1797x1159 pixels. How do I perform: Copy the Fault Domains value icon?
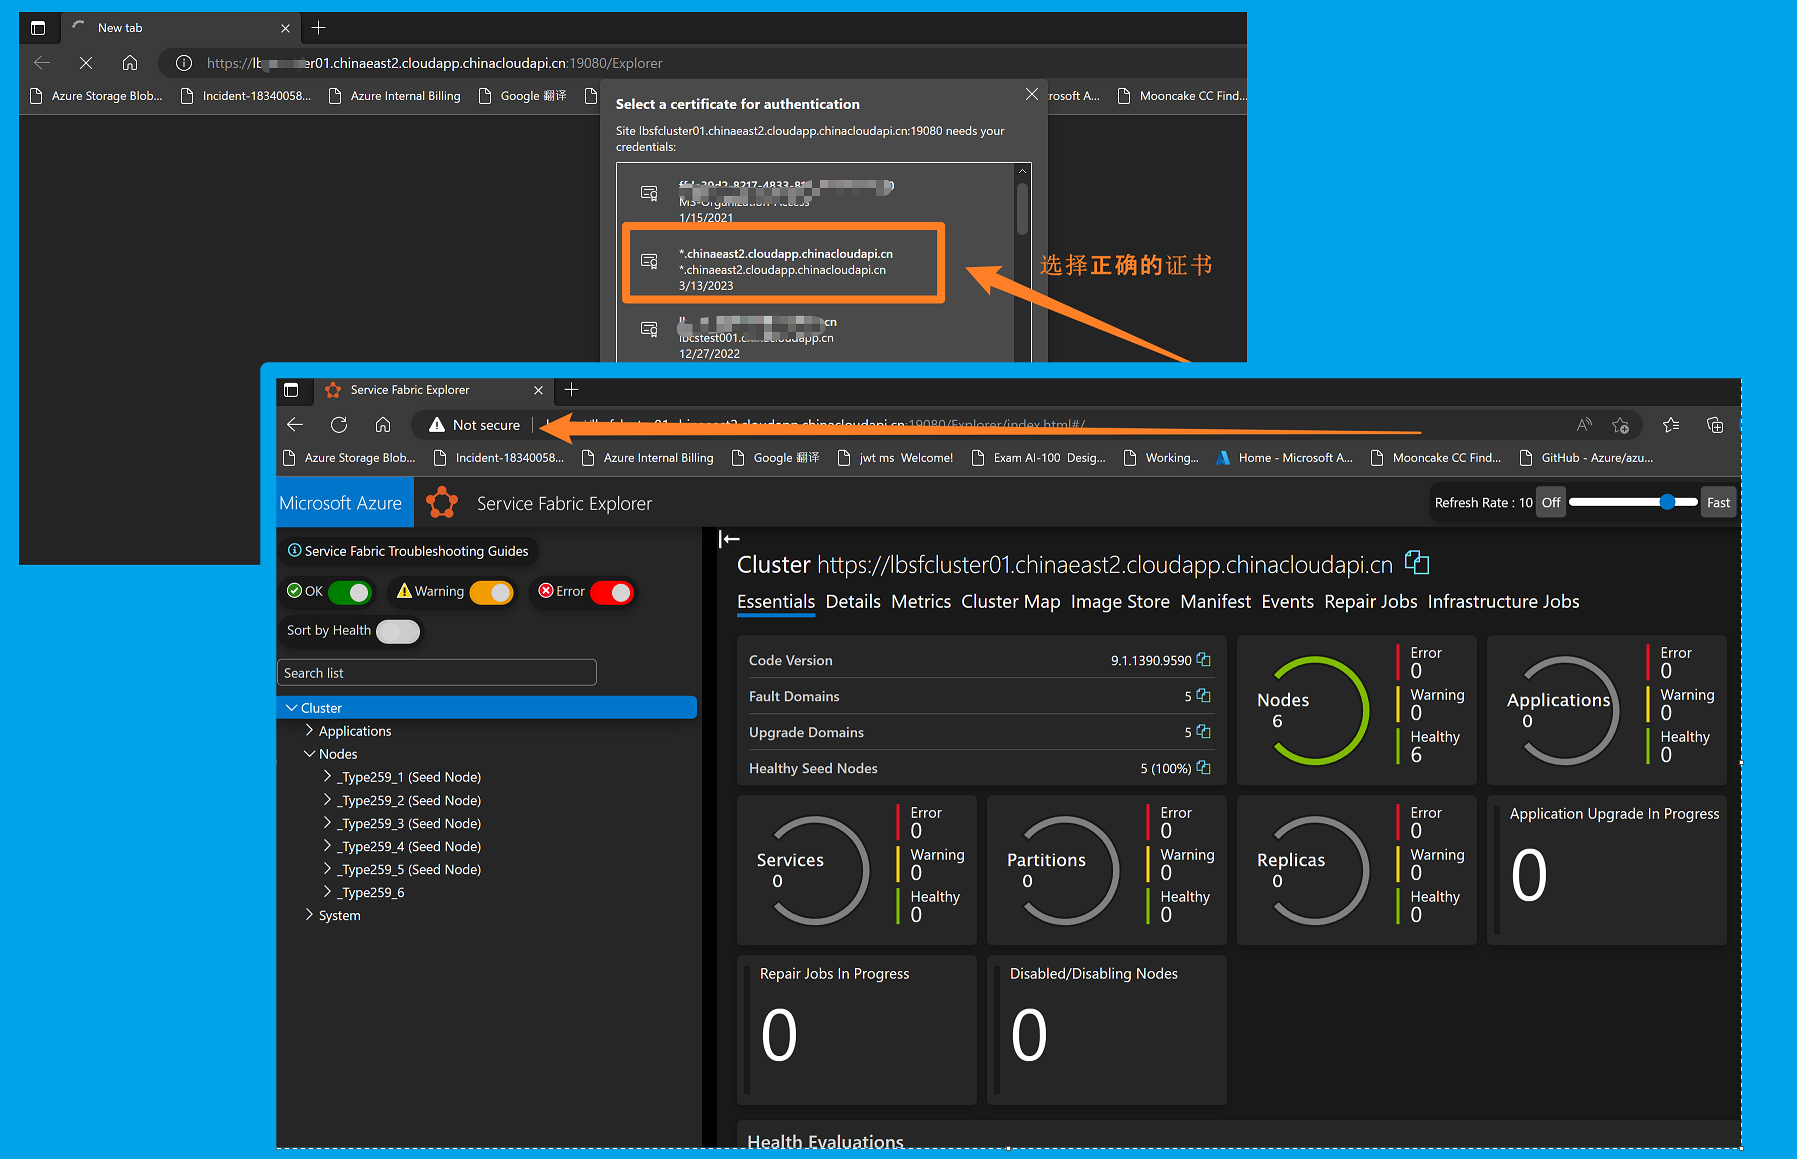[1203, 696]
